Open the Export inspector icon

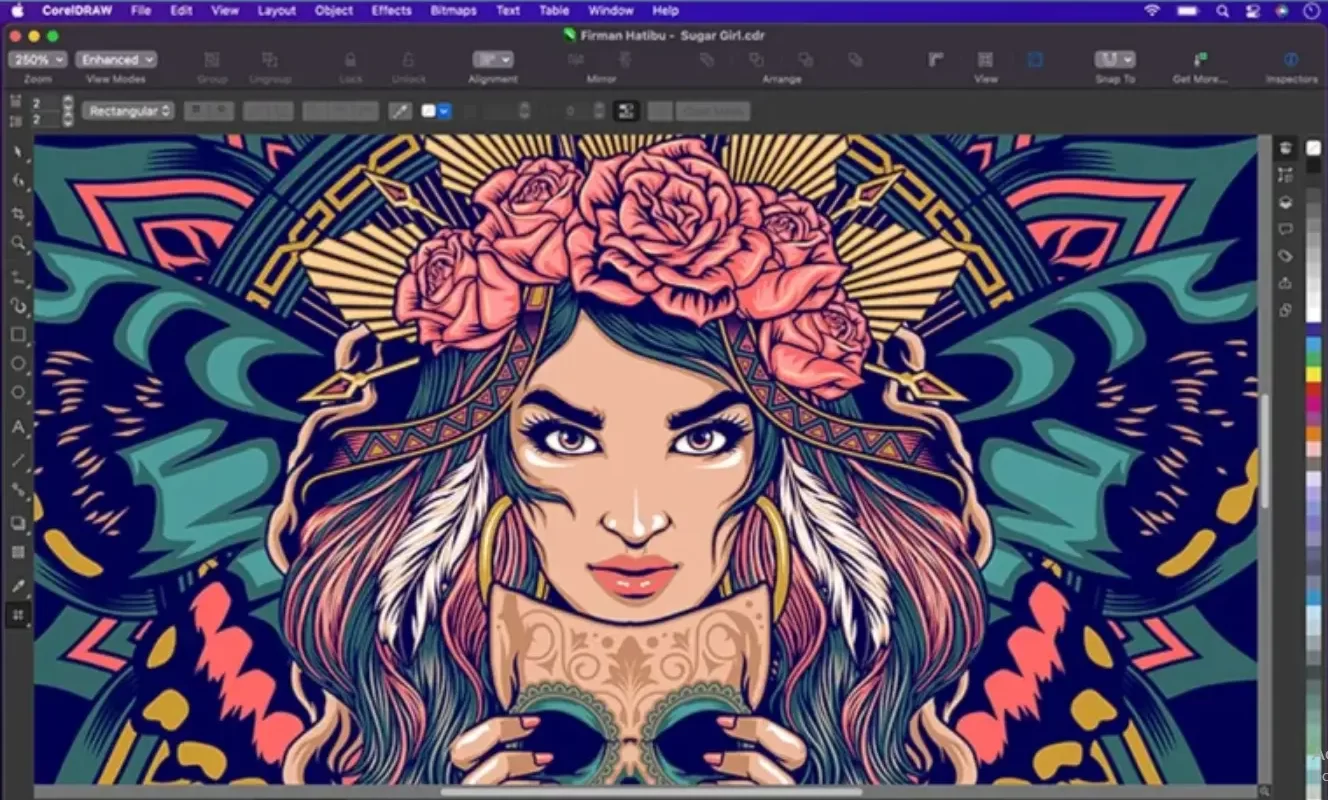coord(1286,283)
